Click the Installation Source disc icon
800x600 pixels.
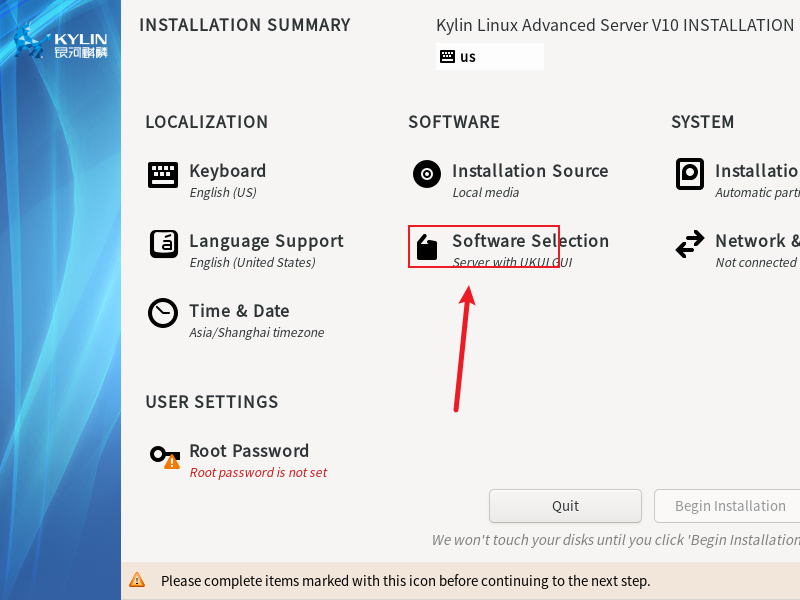pos(427,174)
